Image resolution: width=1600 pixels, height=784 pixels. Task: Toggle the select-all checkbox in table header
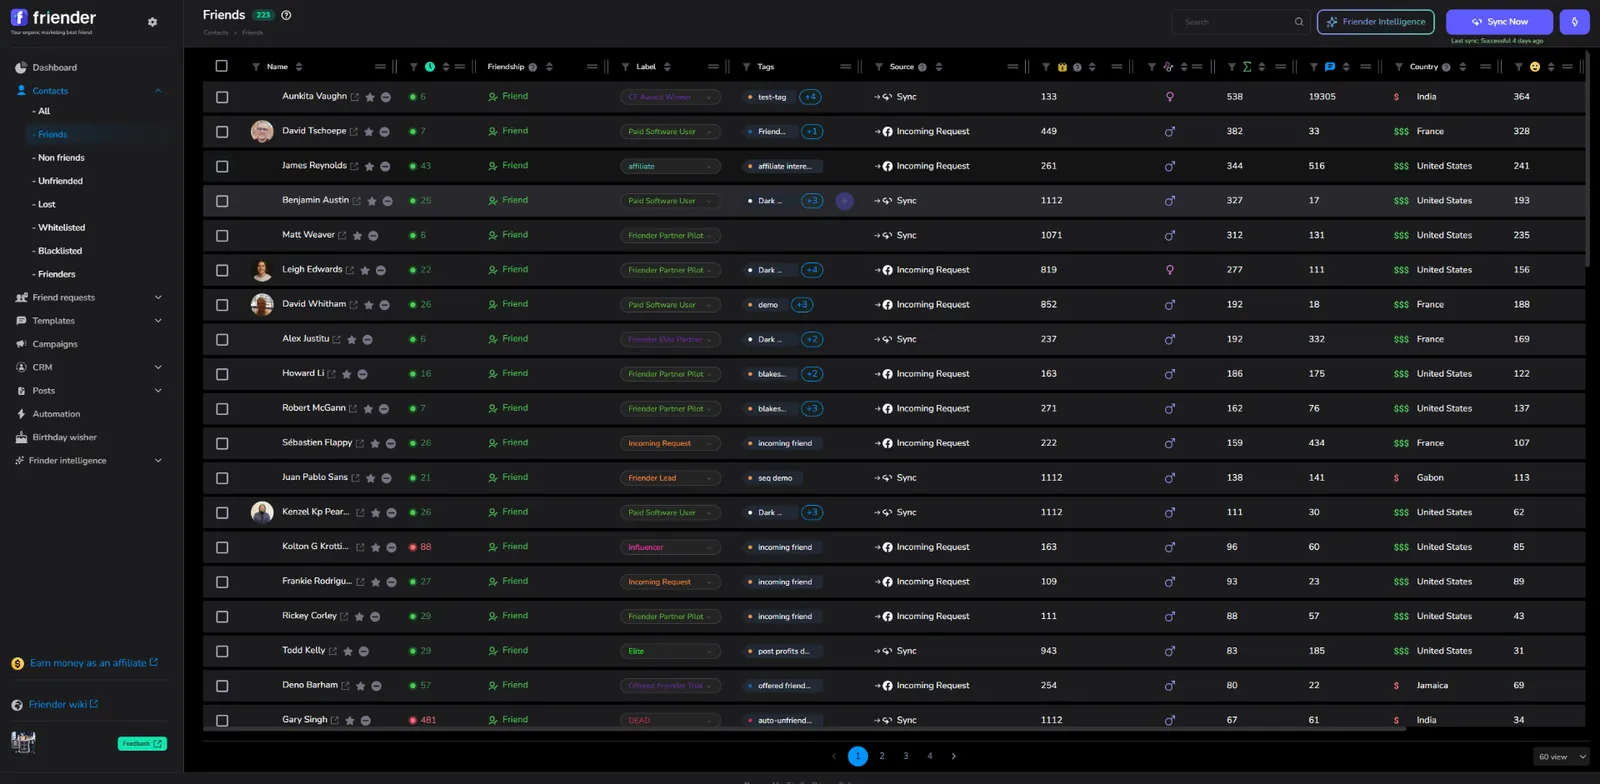click(x=222, y=66)
